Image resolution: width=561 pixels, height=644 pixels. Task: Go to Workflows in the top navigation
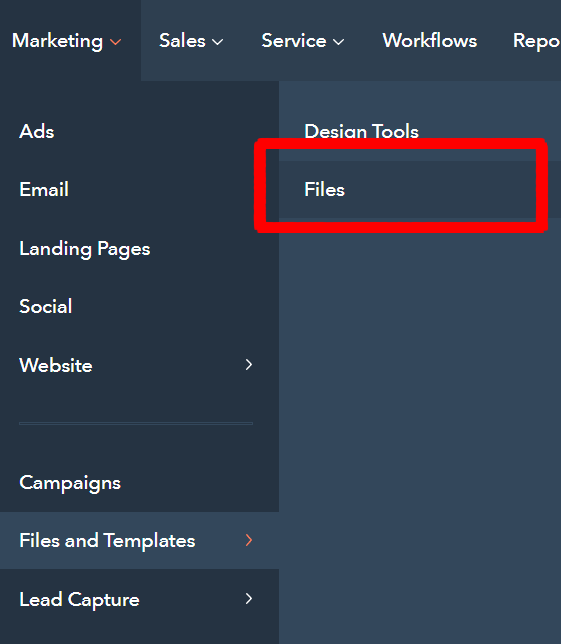pyautogui.click(x=430, y=41)
